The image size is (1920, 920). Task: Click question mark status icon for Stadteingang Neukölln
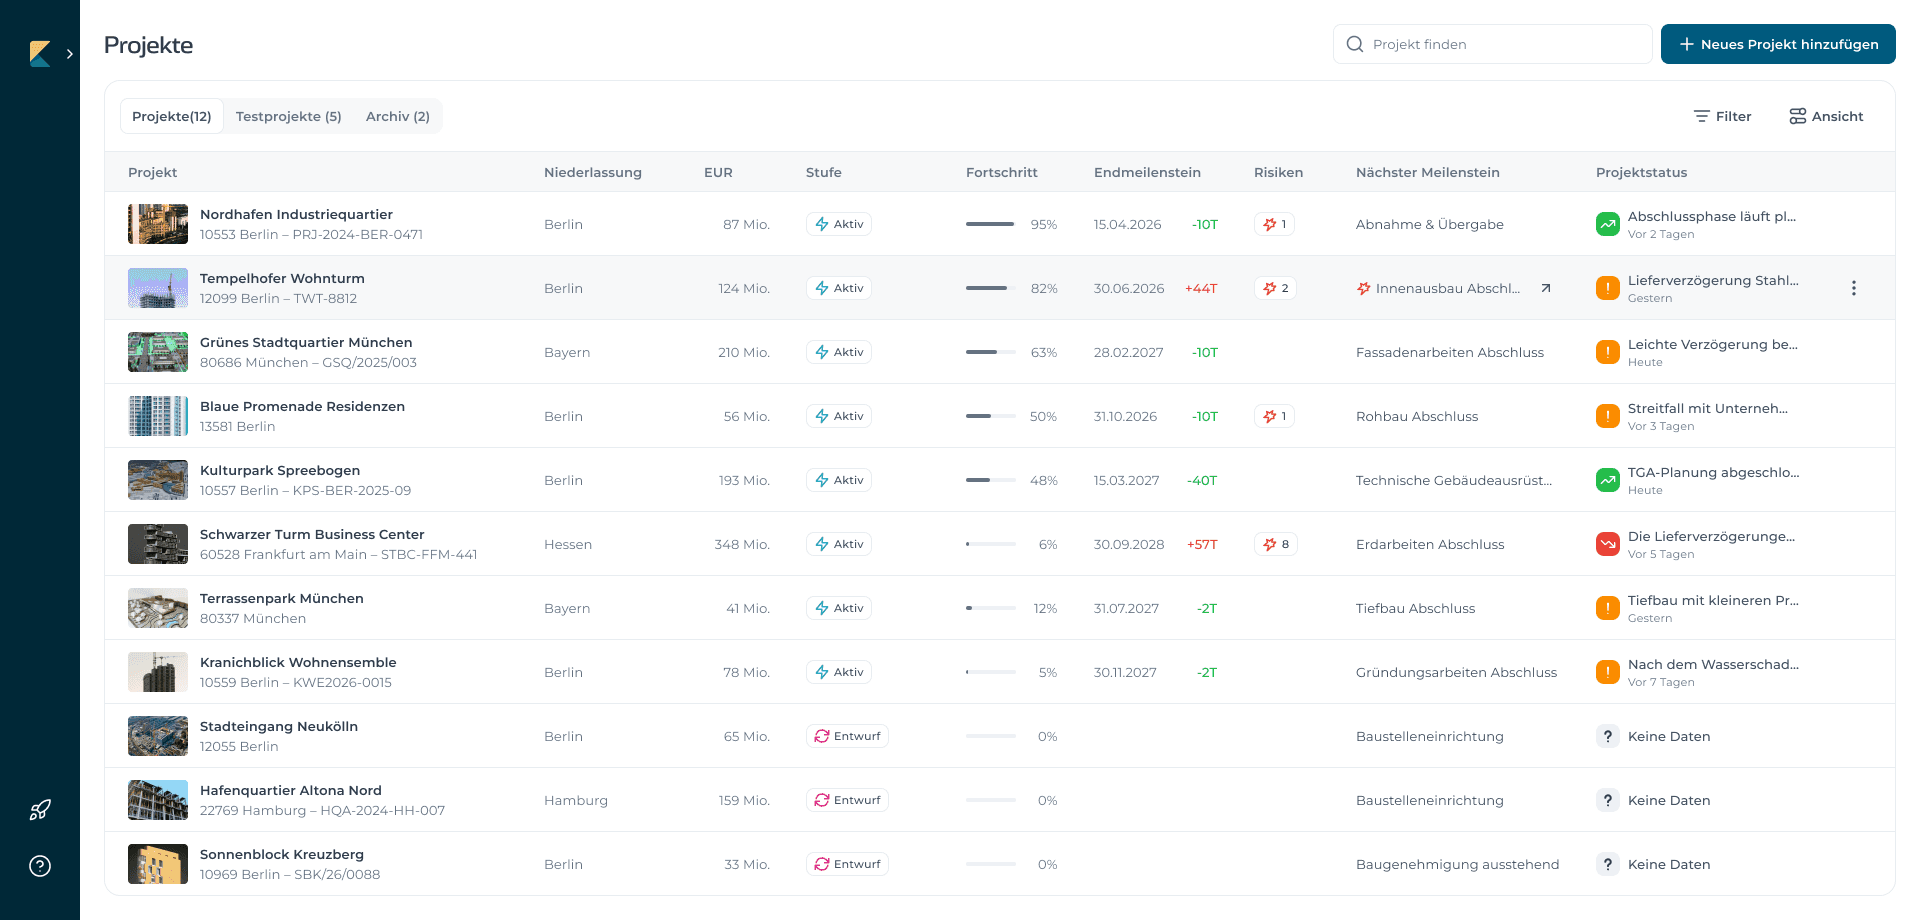1608,736
